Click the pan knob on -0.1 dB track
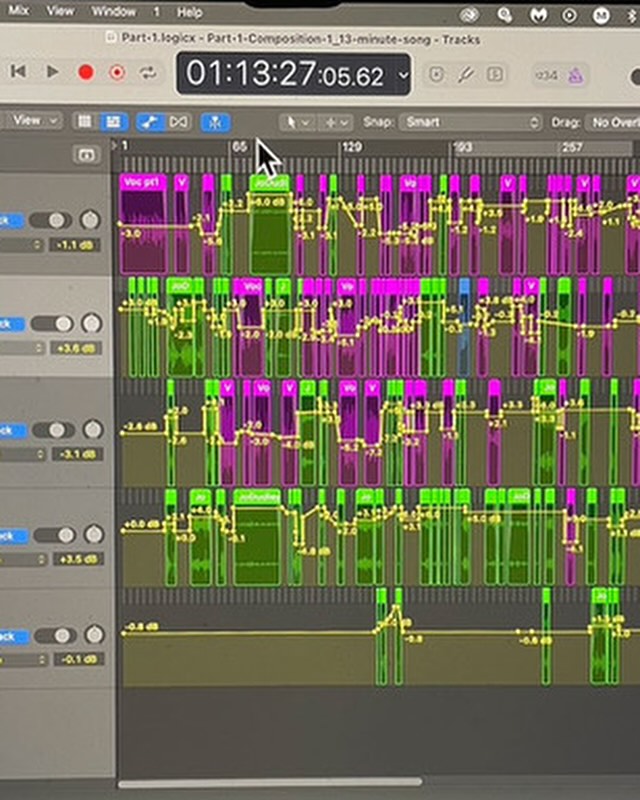The image size is (640, 800). point(94,635)
